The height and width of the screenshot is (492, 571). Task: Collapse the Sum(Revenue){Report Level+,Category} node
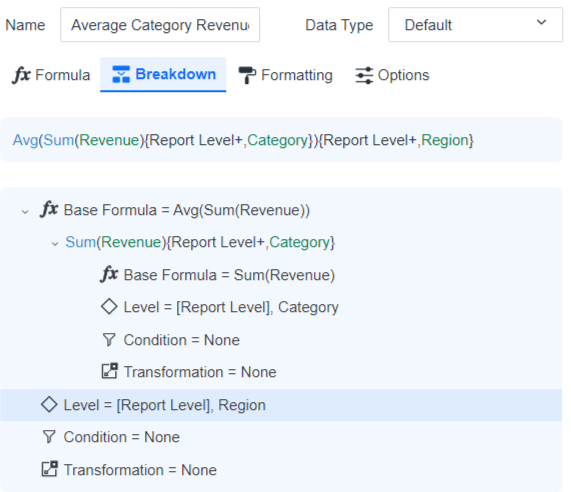pos(55,244)
